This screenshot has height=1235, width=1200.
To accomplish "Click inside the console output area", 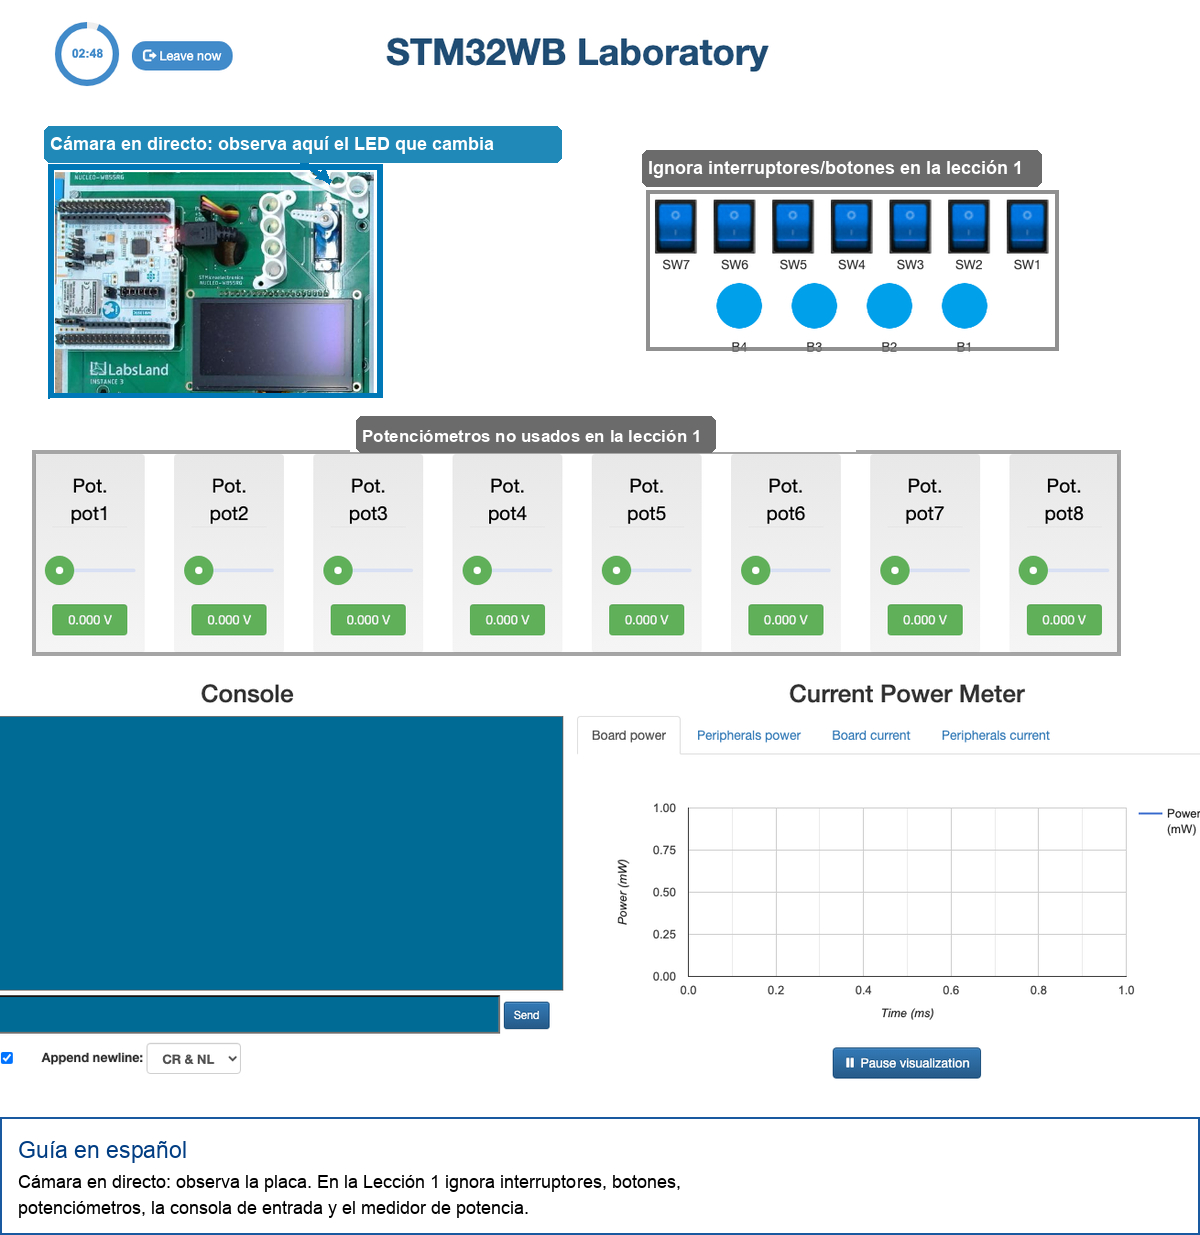I will (281, 853).
